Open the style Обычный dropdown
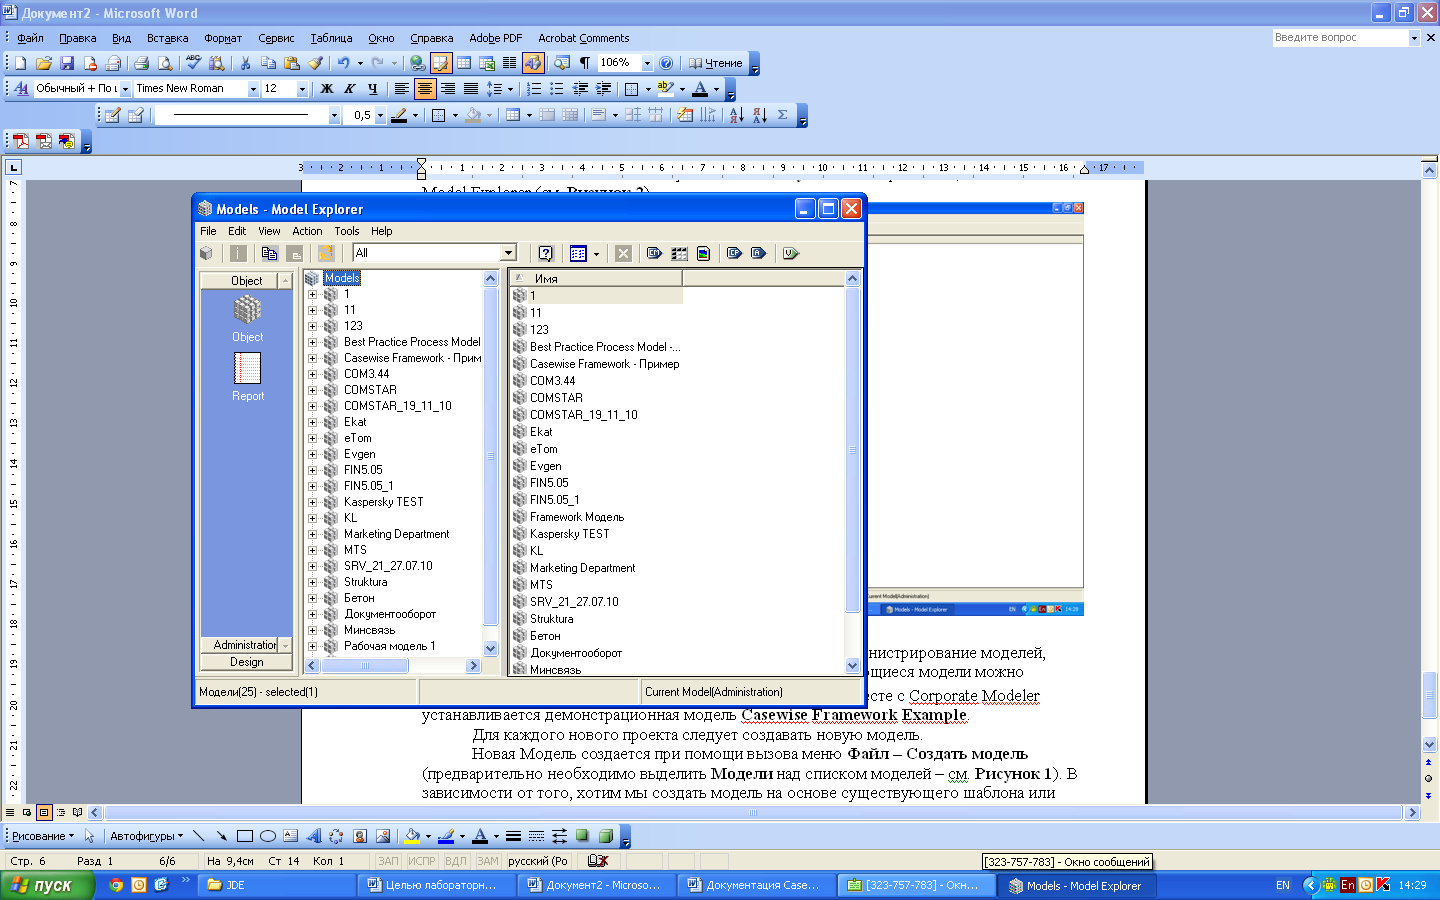 tap(125, 89)
